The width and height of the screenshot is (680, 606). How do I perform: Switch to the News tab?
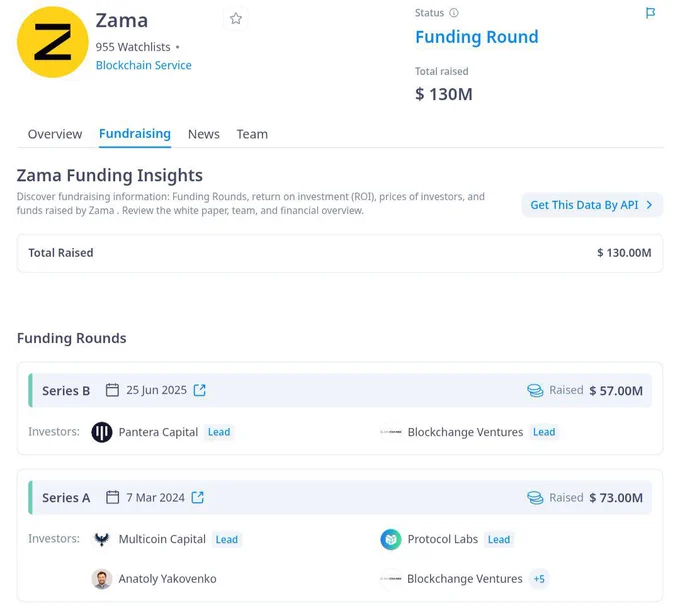203,134
